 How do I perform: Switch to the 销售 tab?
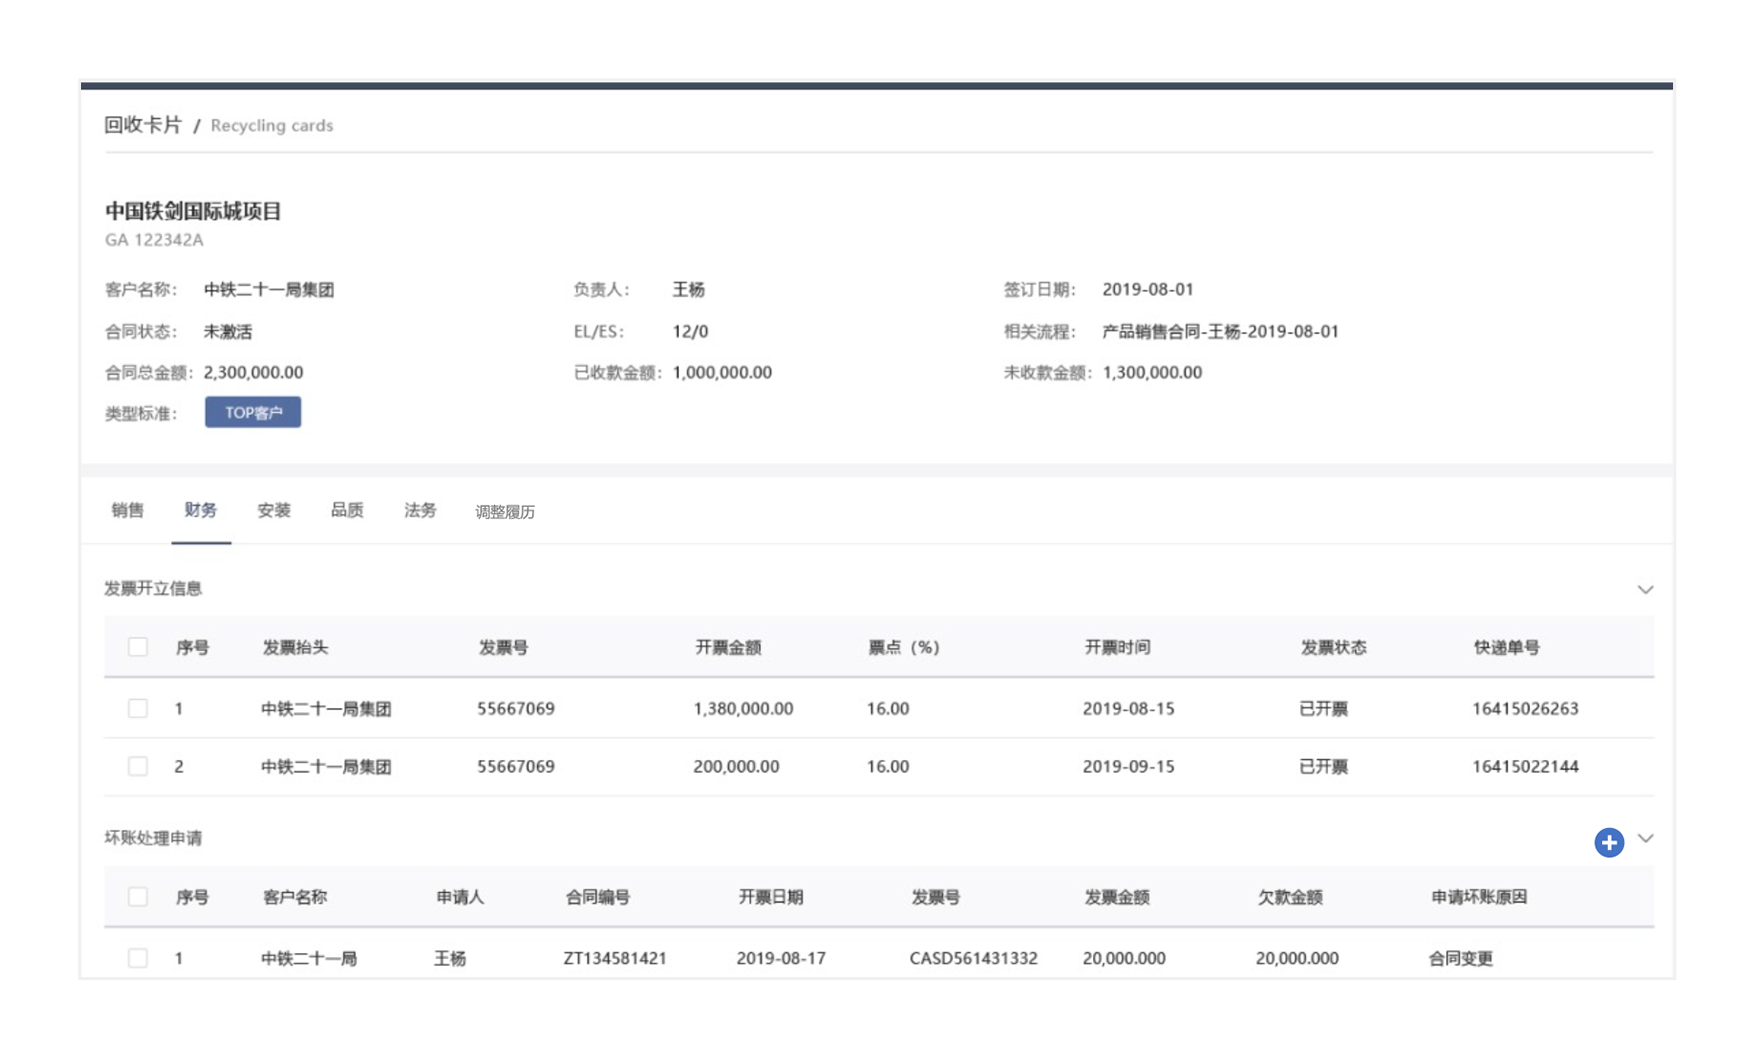click(x=127, y=511)
